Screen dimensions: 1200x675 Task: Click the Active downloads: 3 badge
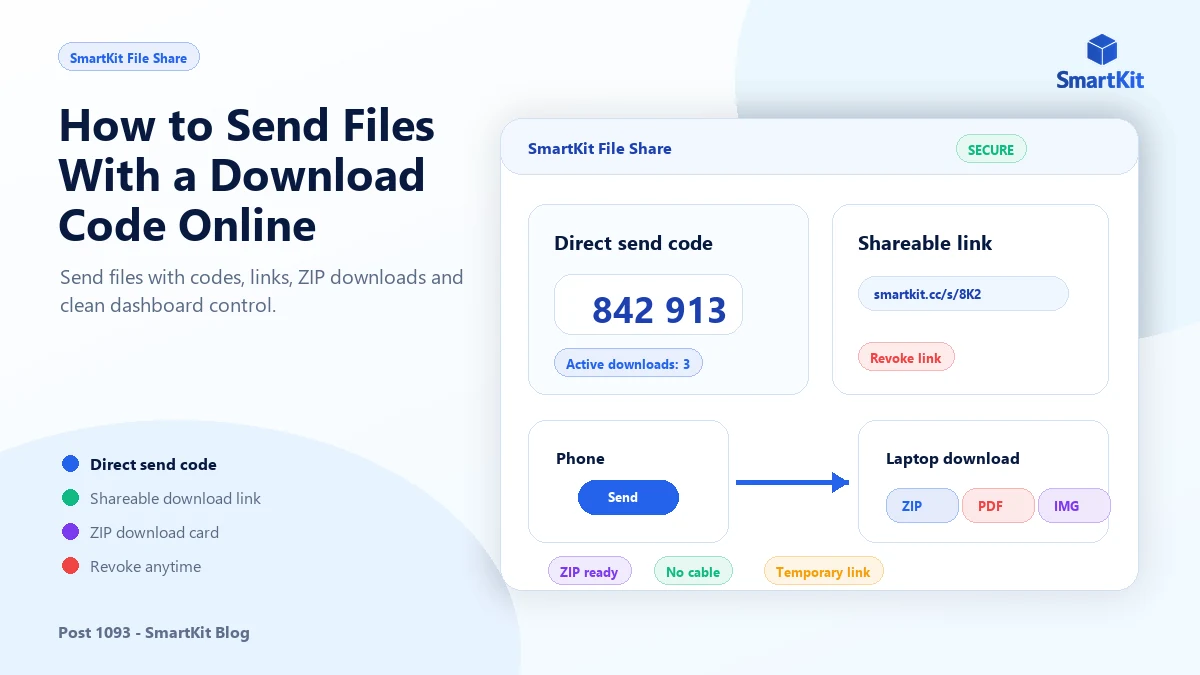pos(628,363)
